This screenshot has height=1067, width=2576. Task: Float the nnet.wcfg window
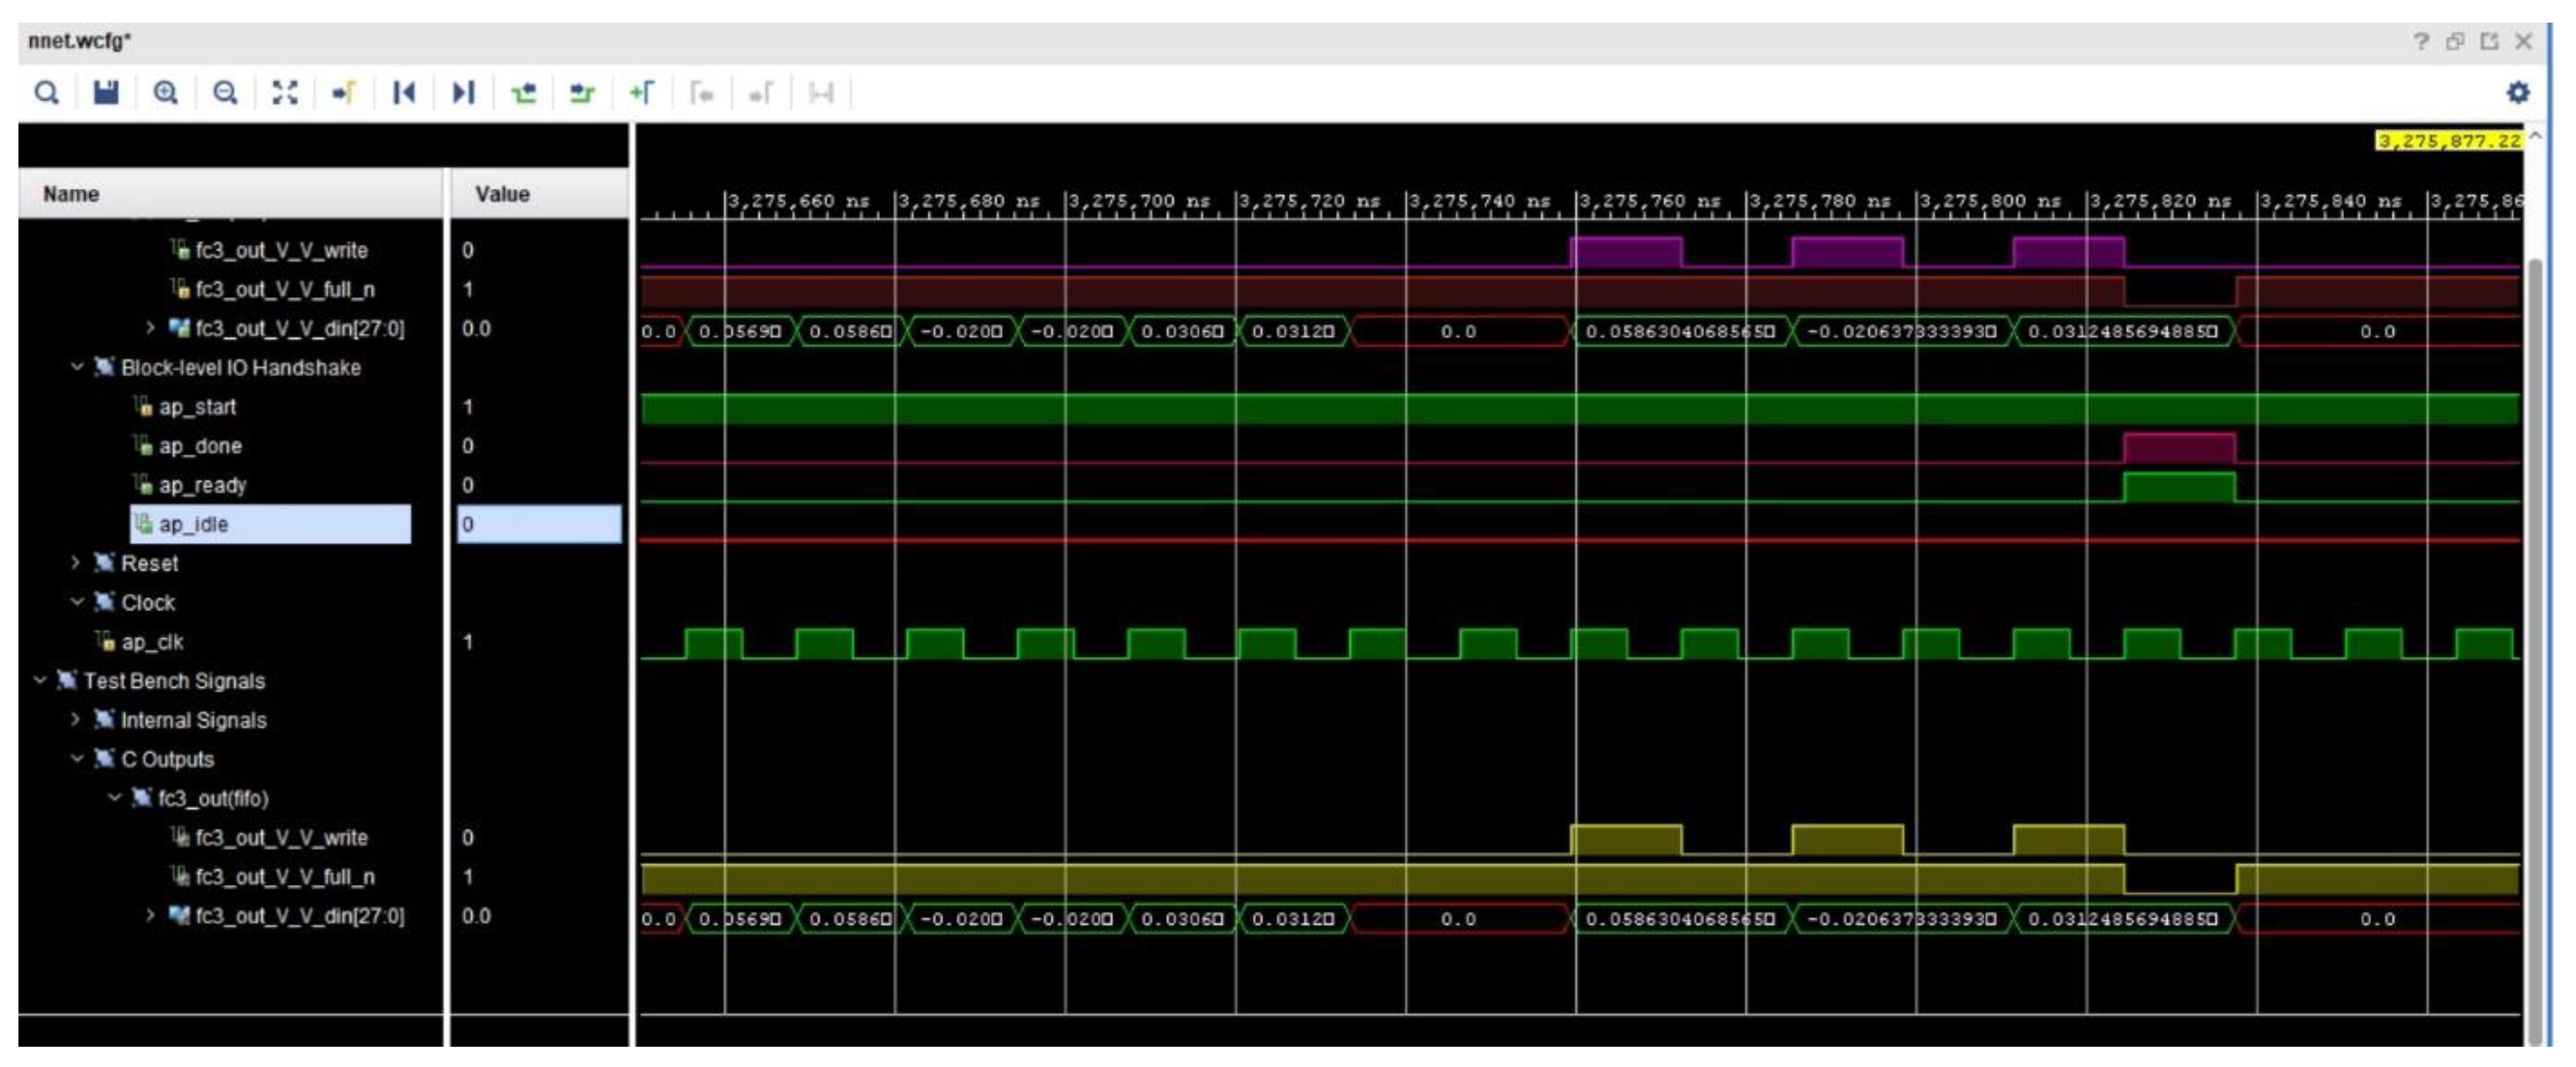(2455, 41)
